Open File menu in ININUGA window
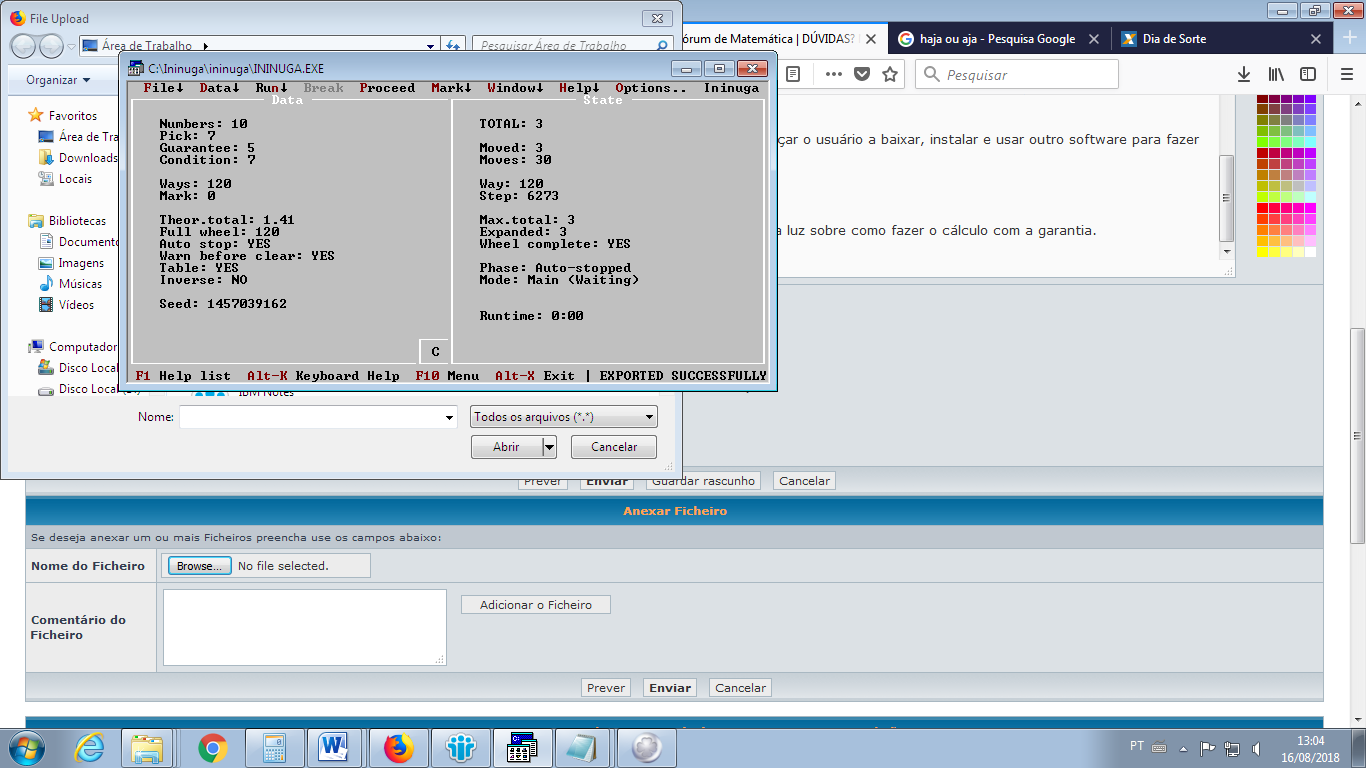 coord(163,88)
